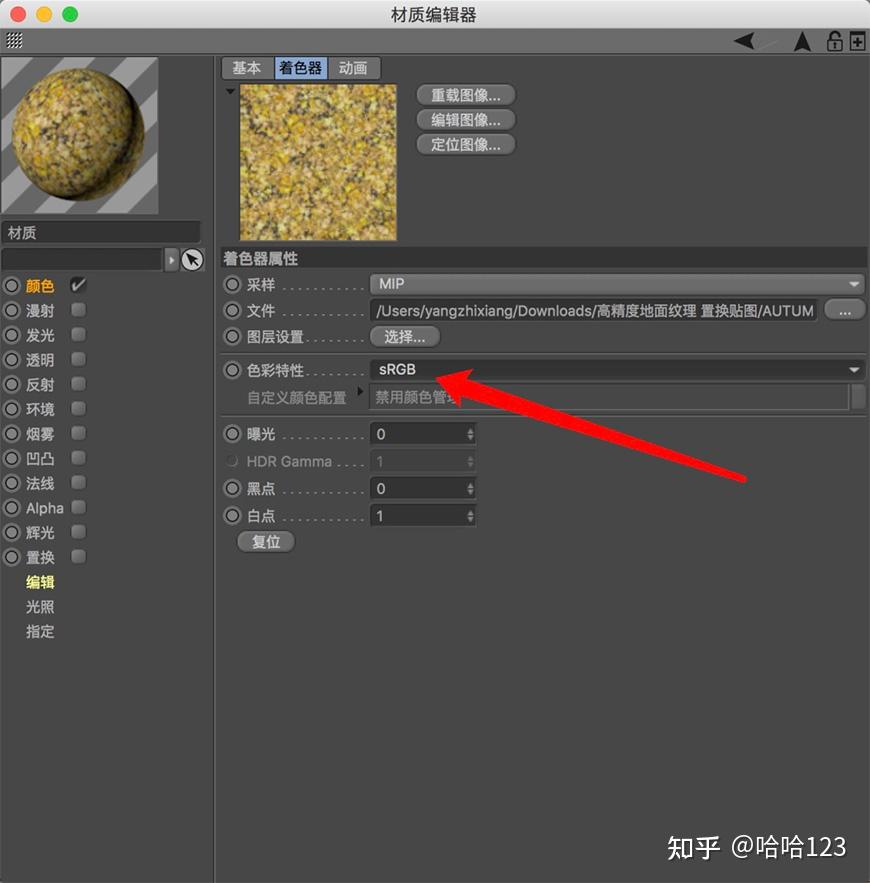The image size is (870, 883).
Task: Click the plus icon at top-right corner
Action: point(856,40)
